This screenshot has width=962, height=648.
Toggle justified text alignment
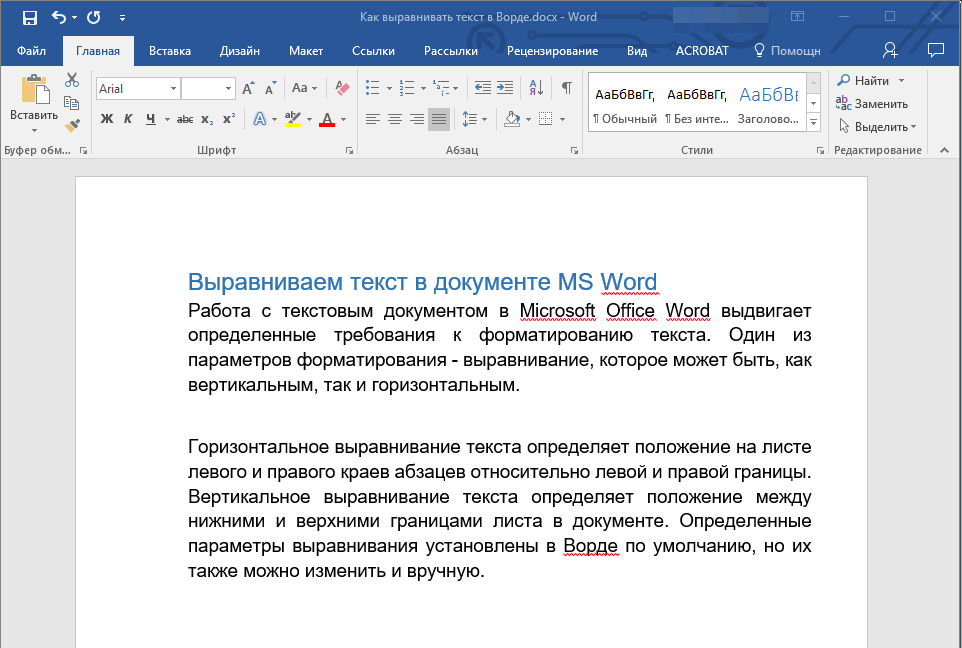pos(439,119)
